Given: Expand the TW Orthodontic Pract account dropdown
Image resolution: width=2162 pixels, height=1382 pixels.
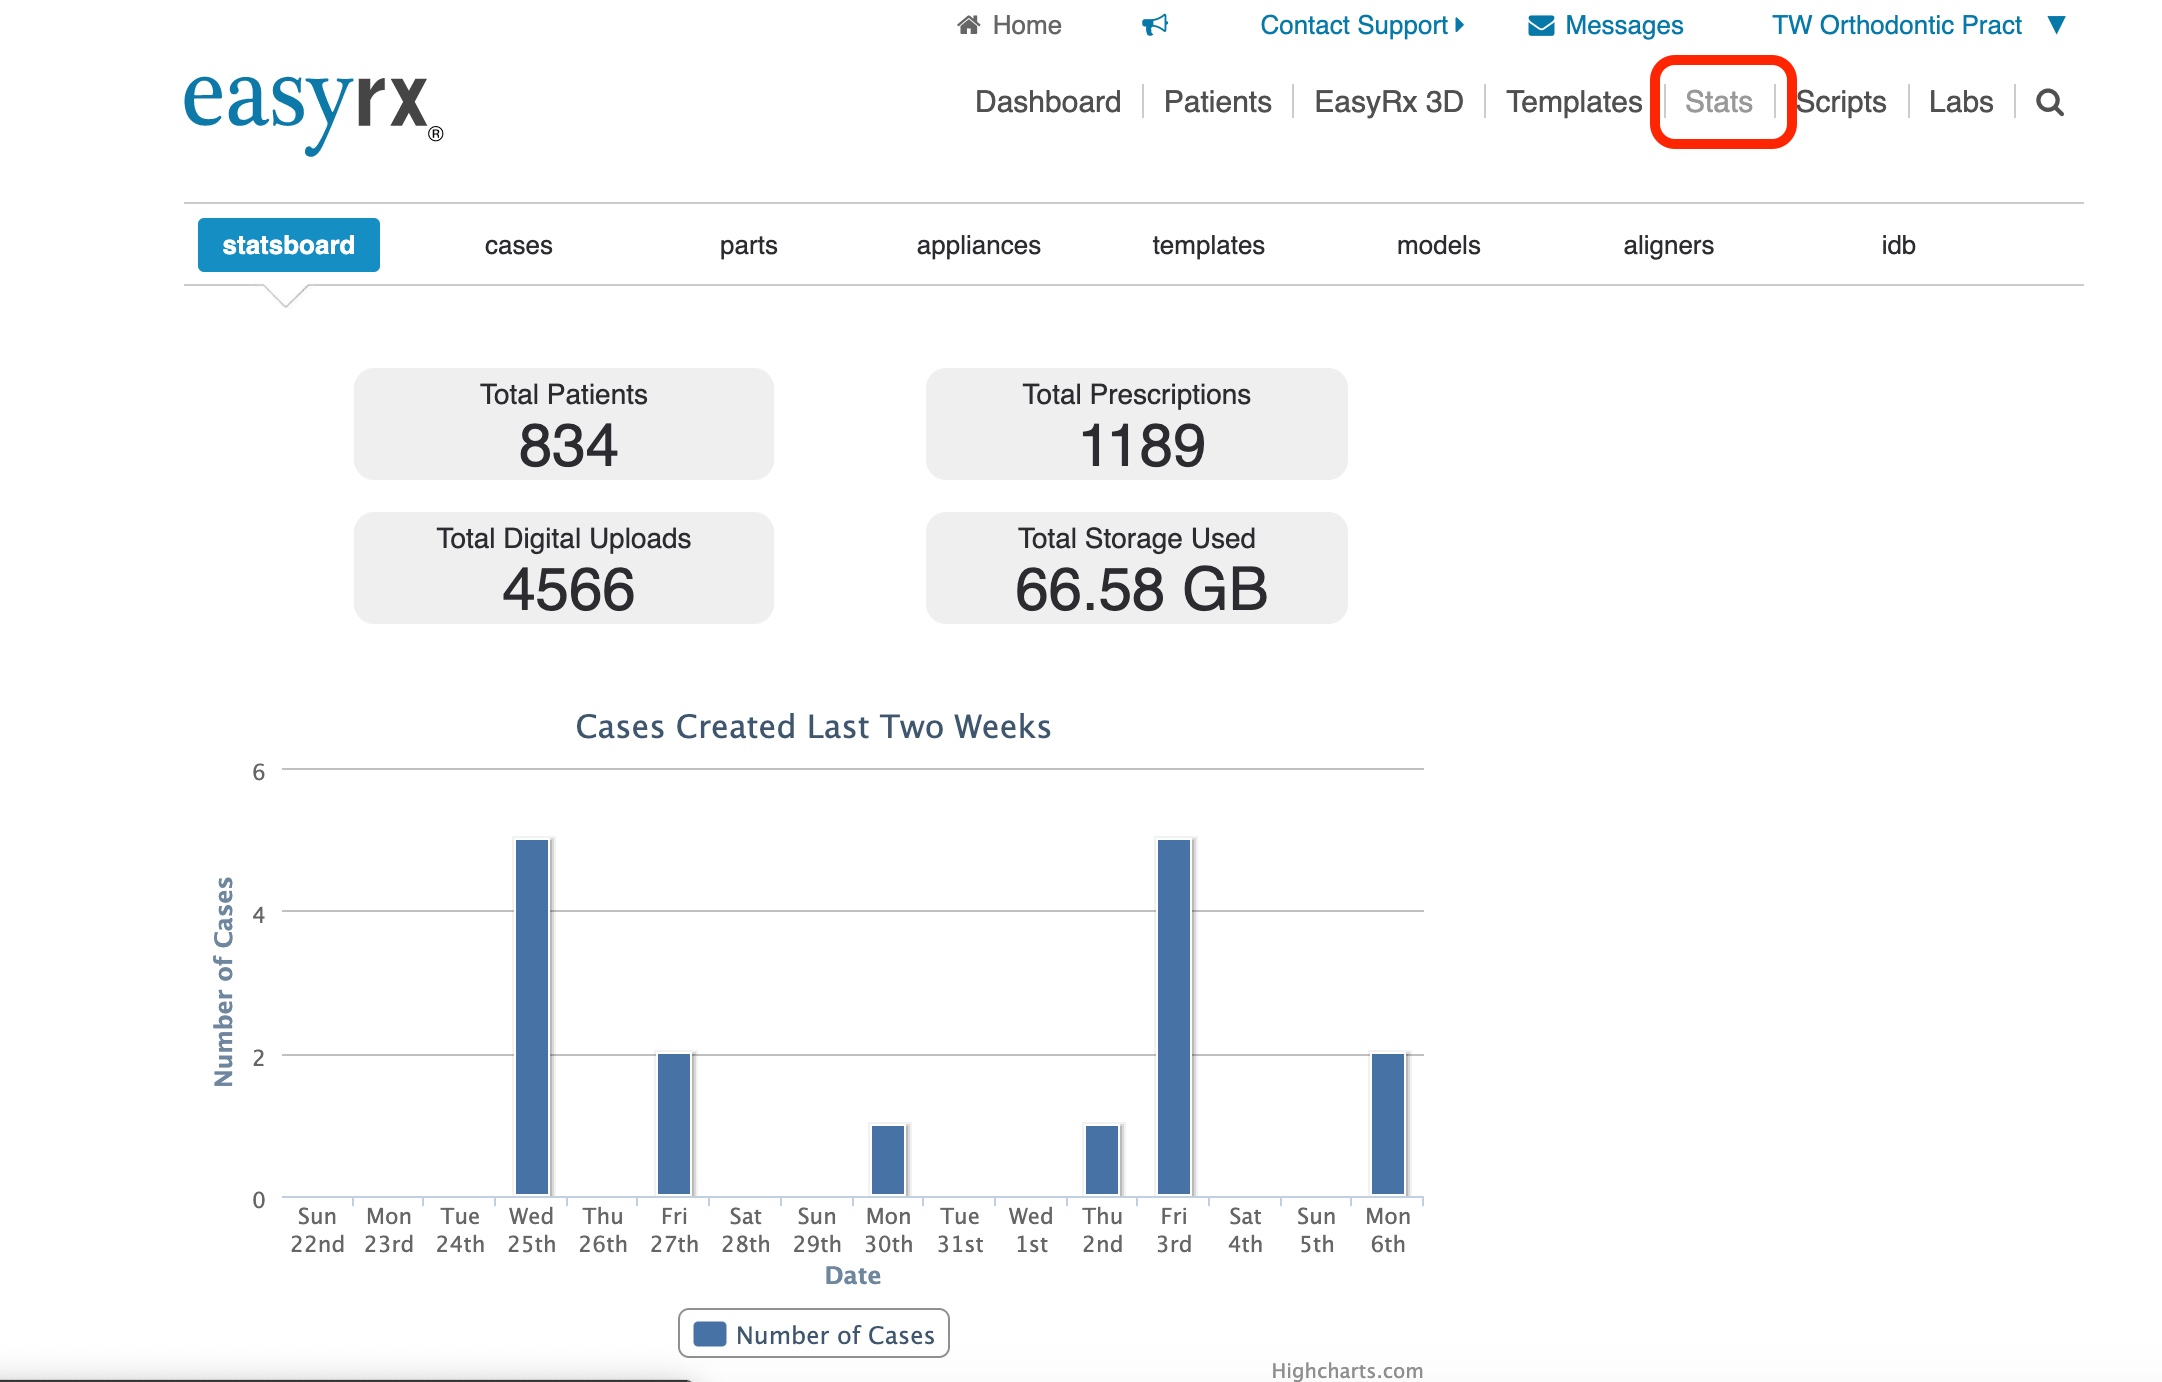Looking at the screenshot, I should point(2057,25).
